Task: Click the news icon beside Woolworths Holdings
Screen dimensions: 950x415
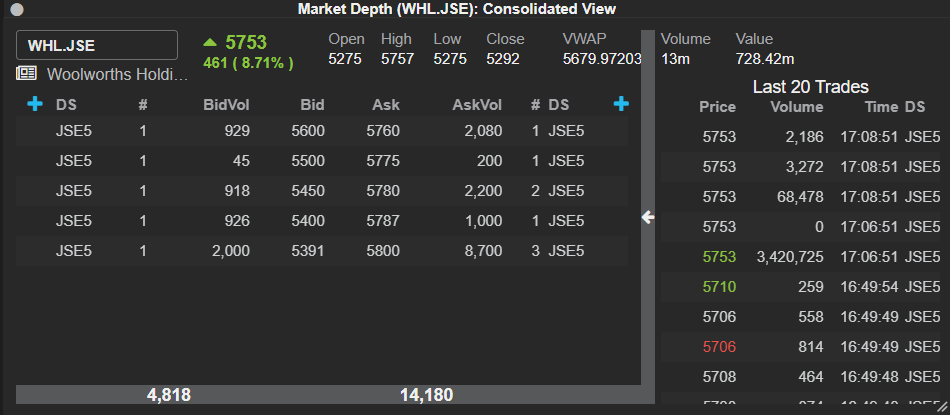Action: pos(27,74)
